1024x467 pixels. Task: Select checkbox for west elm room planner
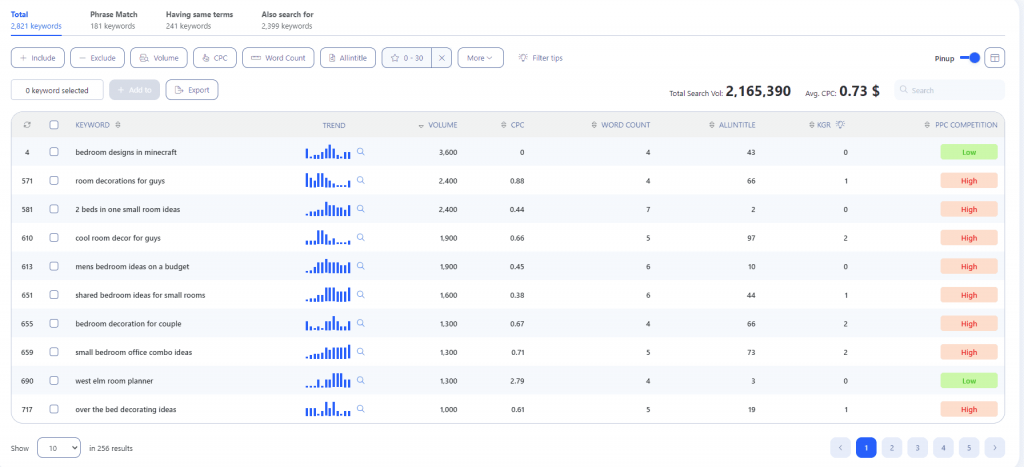[x=54, y=380]
